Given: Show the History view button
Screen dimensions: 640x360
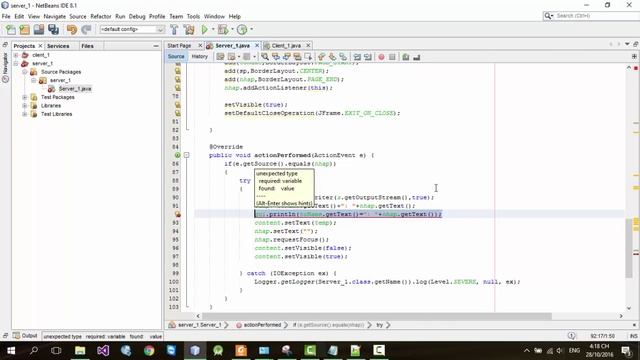Looking at the screenshot, I should click(200, 57).
